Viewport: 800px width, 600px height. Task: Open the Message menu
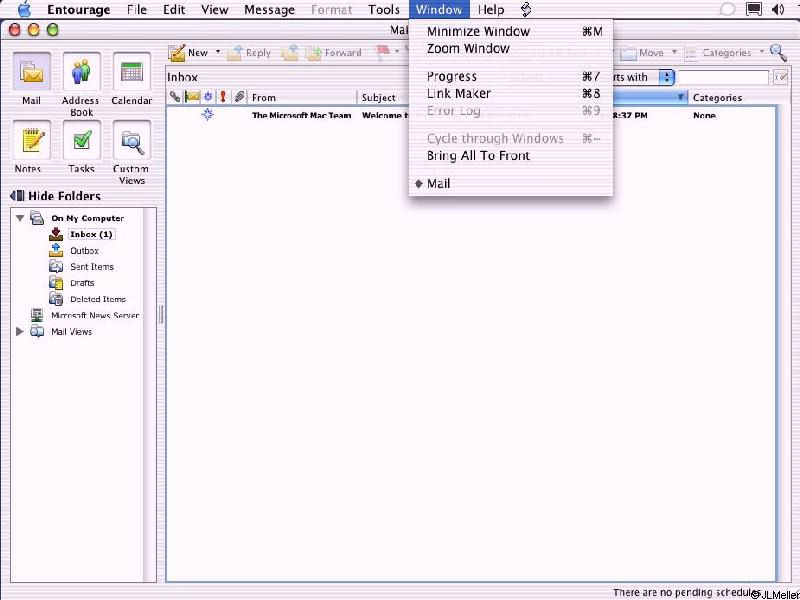269,9
